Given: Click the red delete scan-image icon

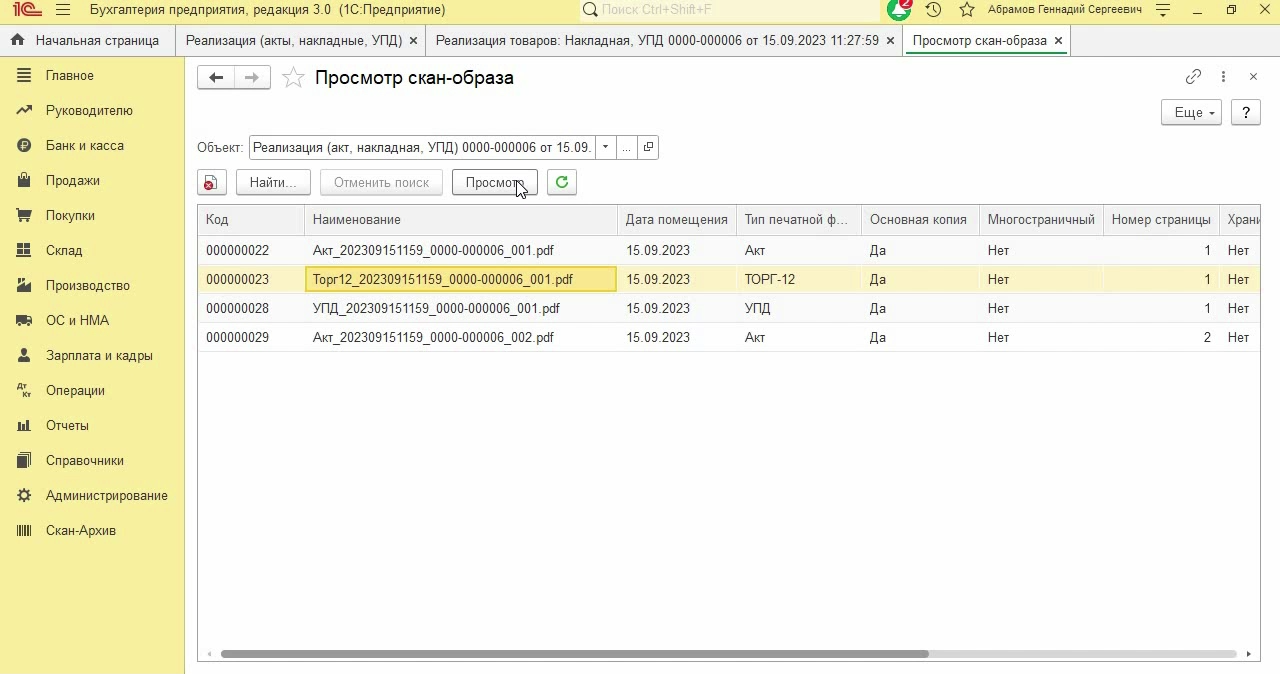Looking at the screenshot, I should click(x=210, y=183).
